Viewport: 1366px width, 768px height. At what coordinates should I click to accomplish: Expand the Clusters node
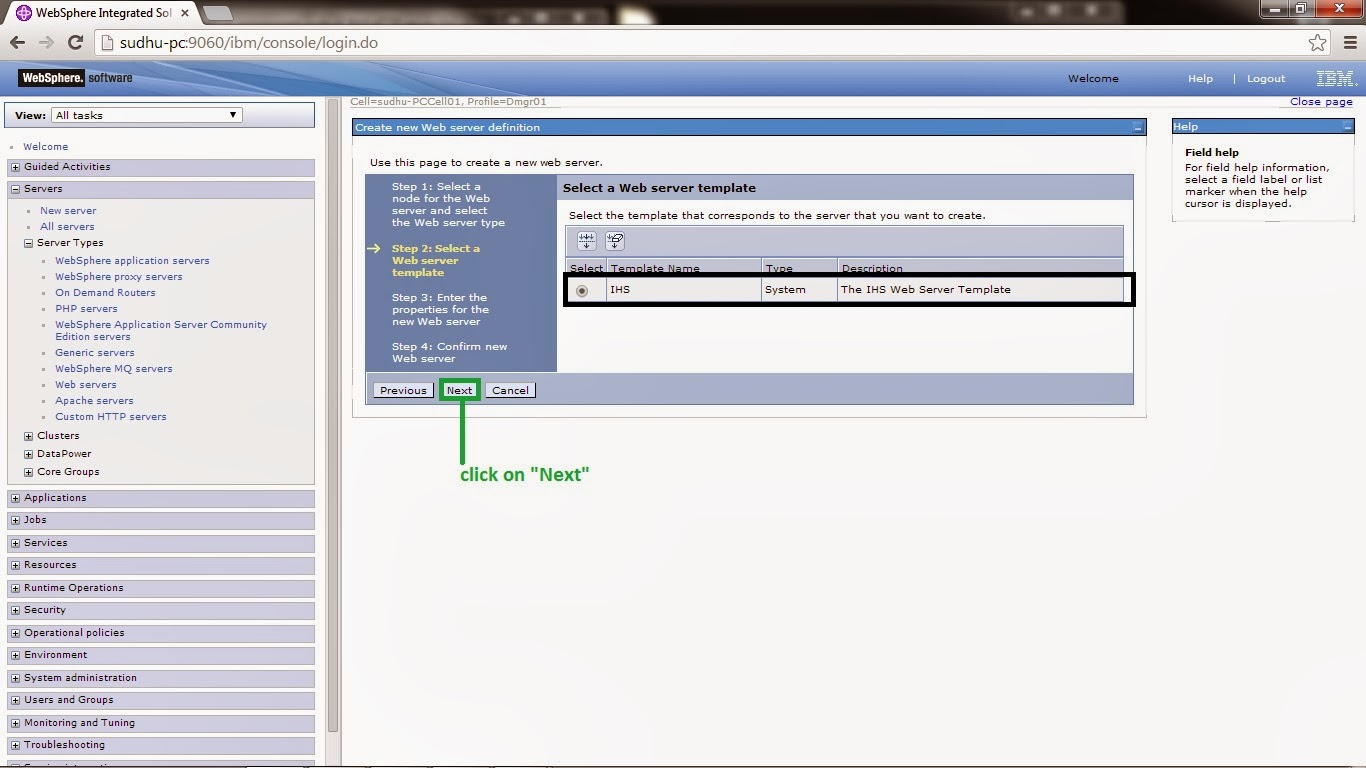(29, 436)
